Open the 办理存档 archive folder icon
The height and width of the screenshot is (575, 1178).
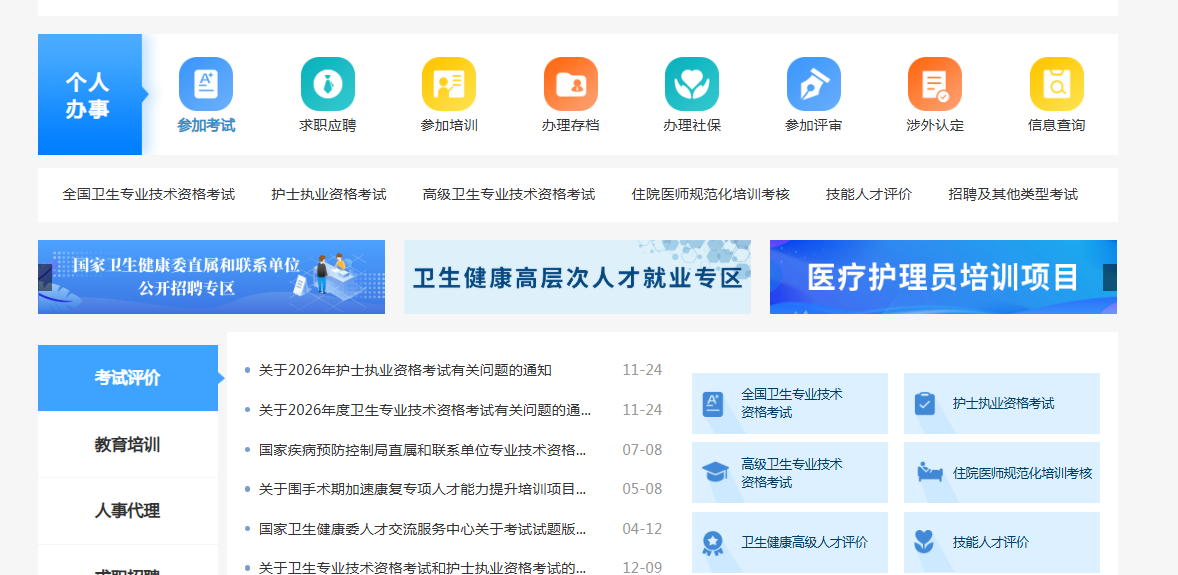point(571,84)
